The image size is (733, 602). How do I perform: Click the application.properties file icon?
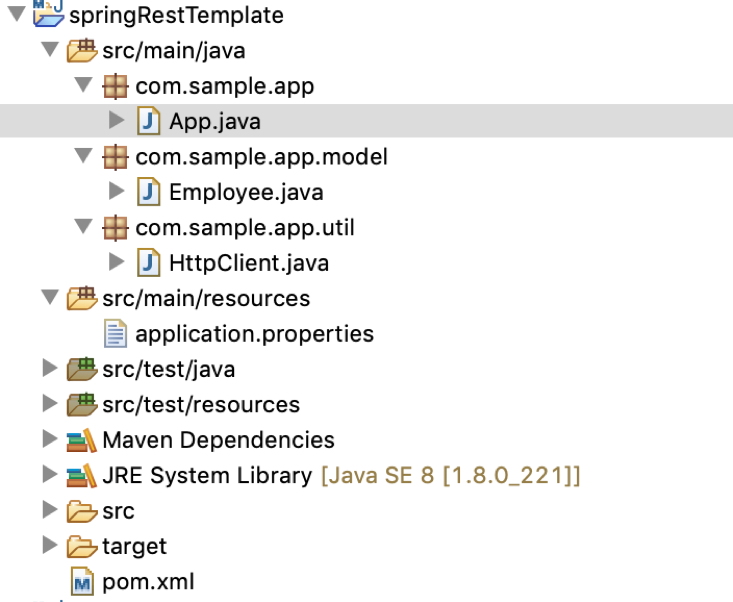(115, 334)
